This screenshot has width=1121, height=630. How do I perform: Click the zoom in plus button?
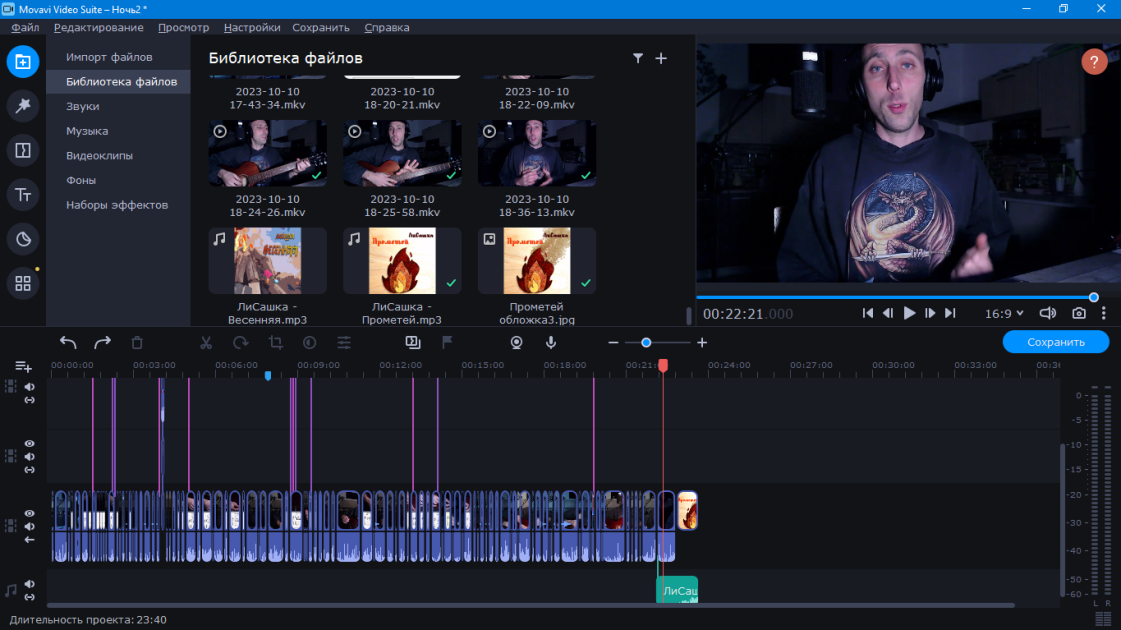pos(702,343)
